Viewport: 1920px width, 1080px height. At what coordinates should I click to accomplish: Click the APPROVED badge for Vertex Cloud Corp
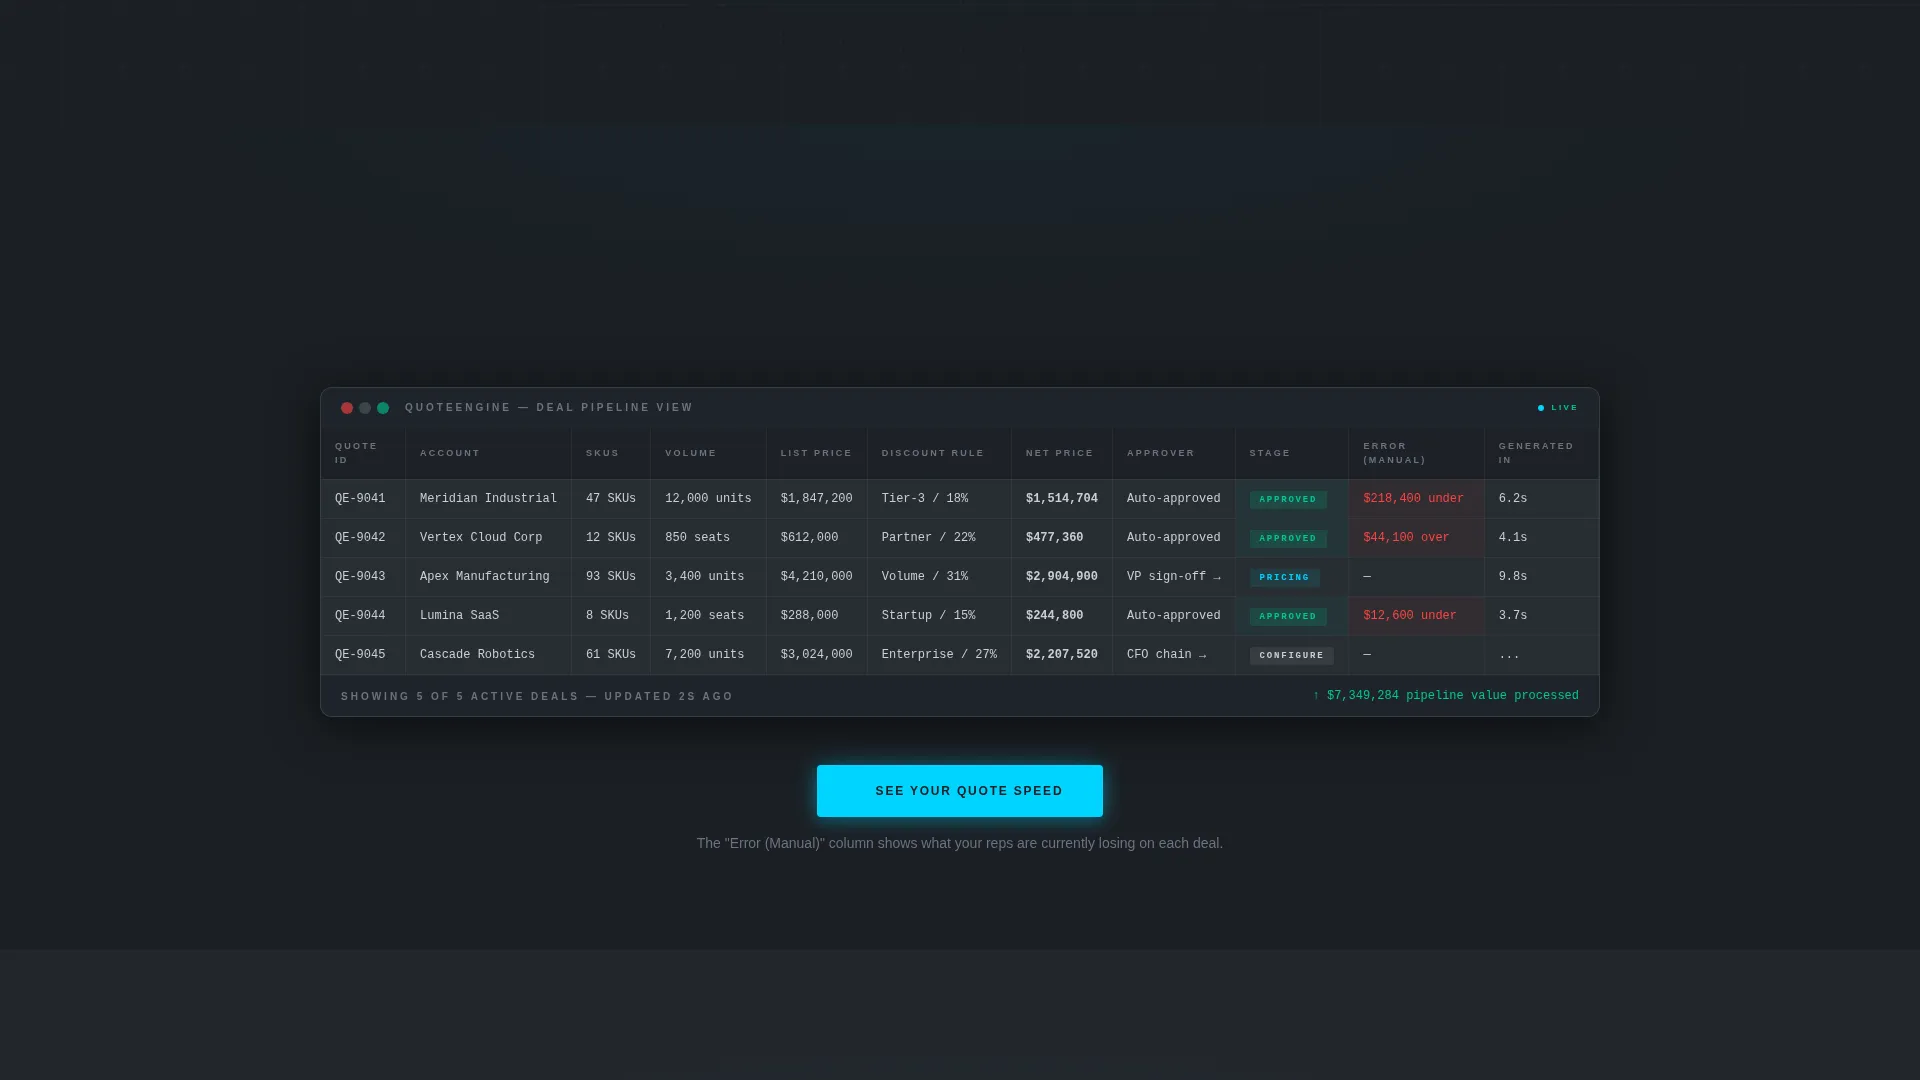click(x=1288, y=538)
